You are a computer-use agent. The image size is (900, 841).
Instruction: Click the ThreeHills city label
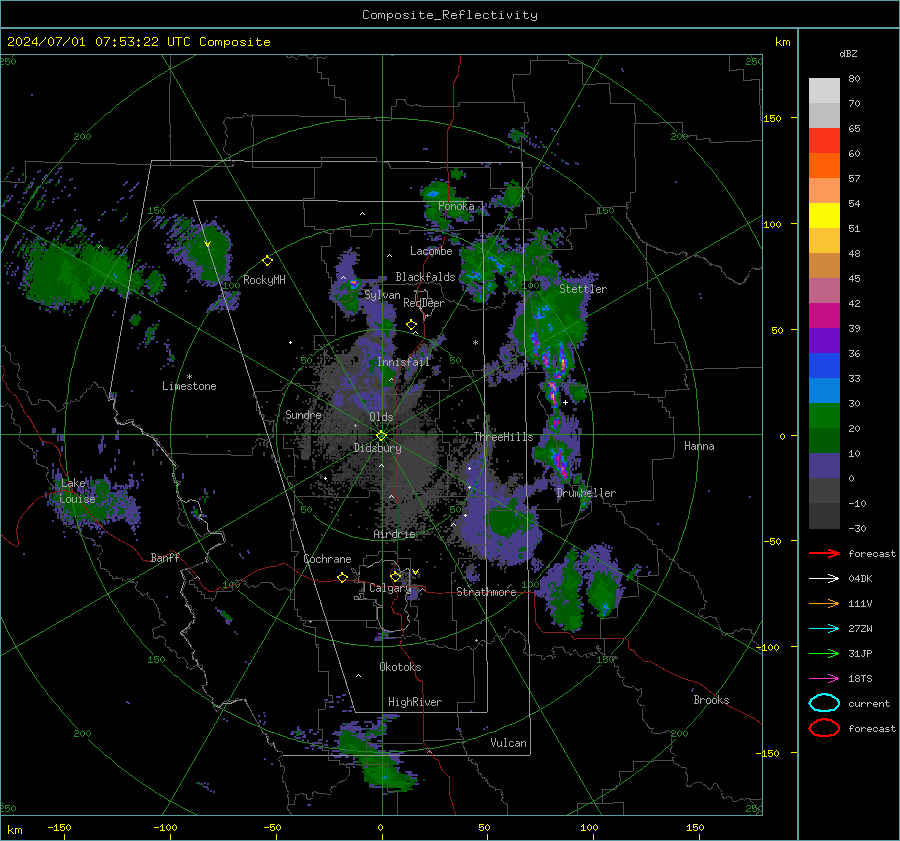pyautogui.click(x=503, y=437)
